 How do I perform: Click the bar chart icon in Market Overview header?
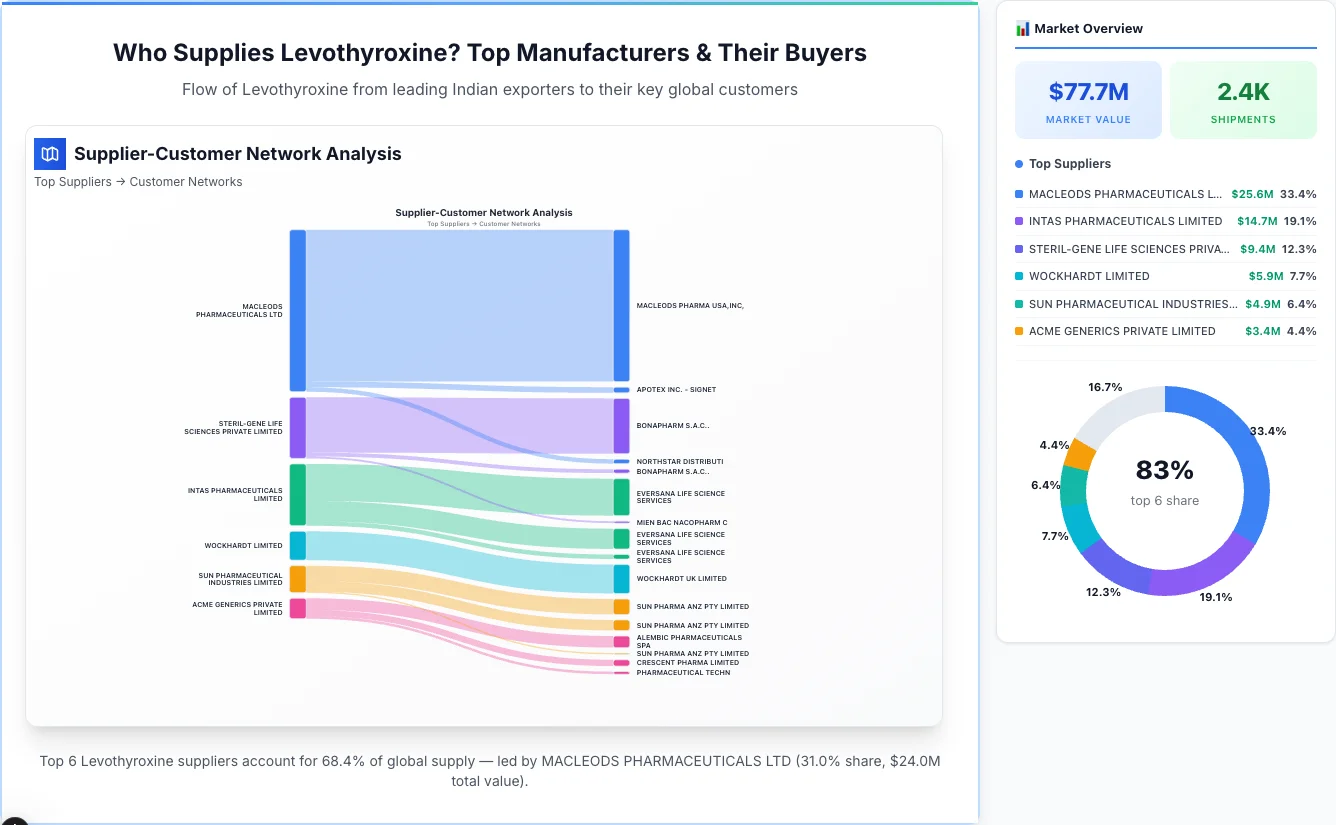(x=1021, y=28)
